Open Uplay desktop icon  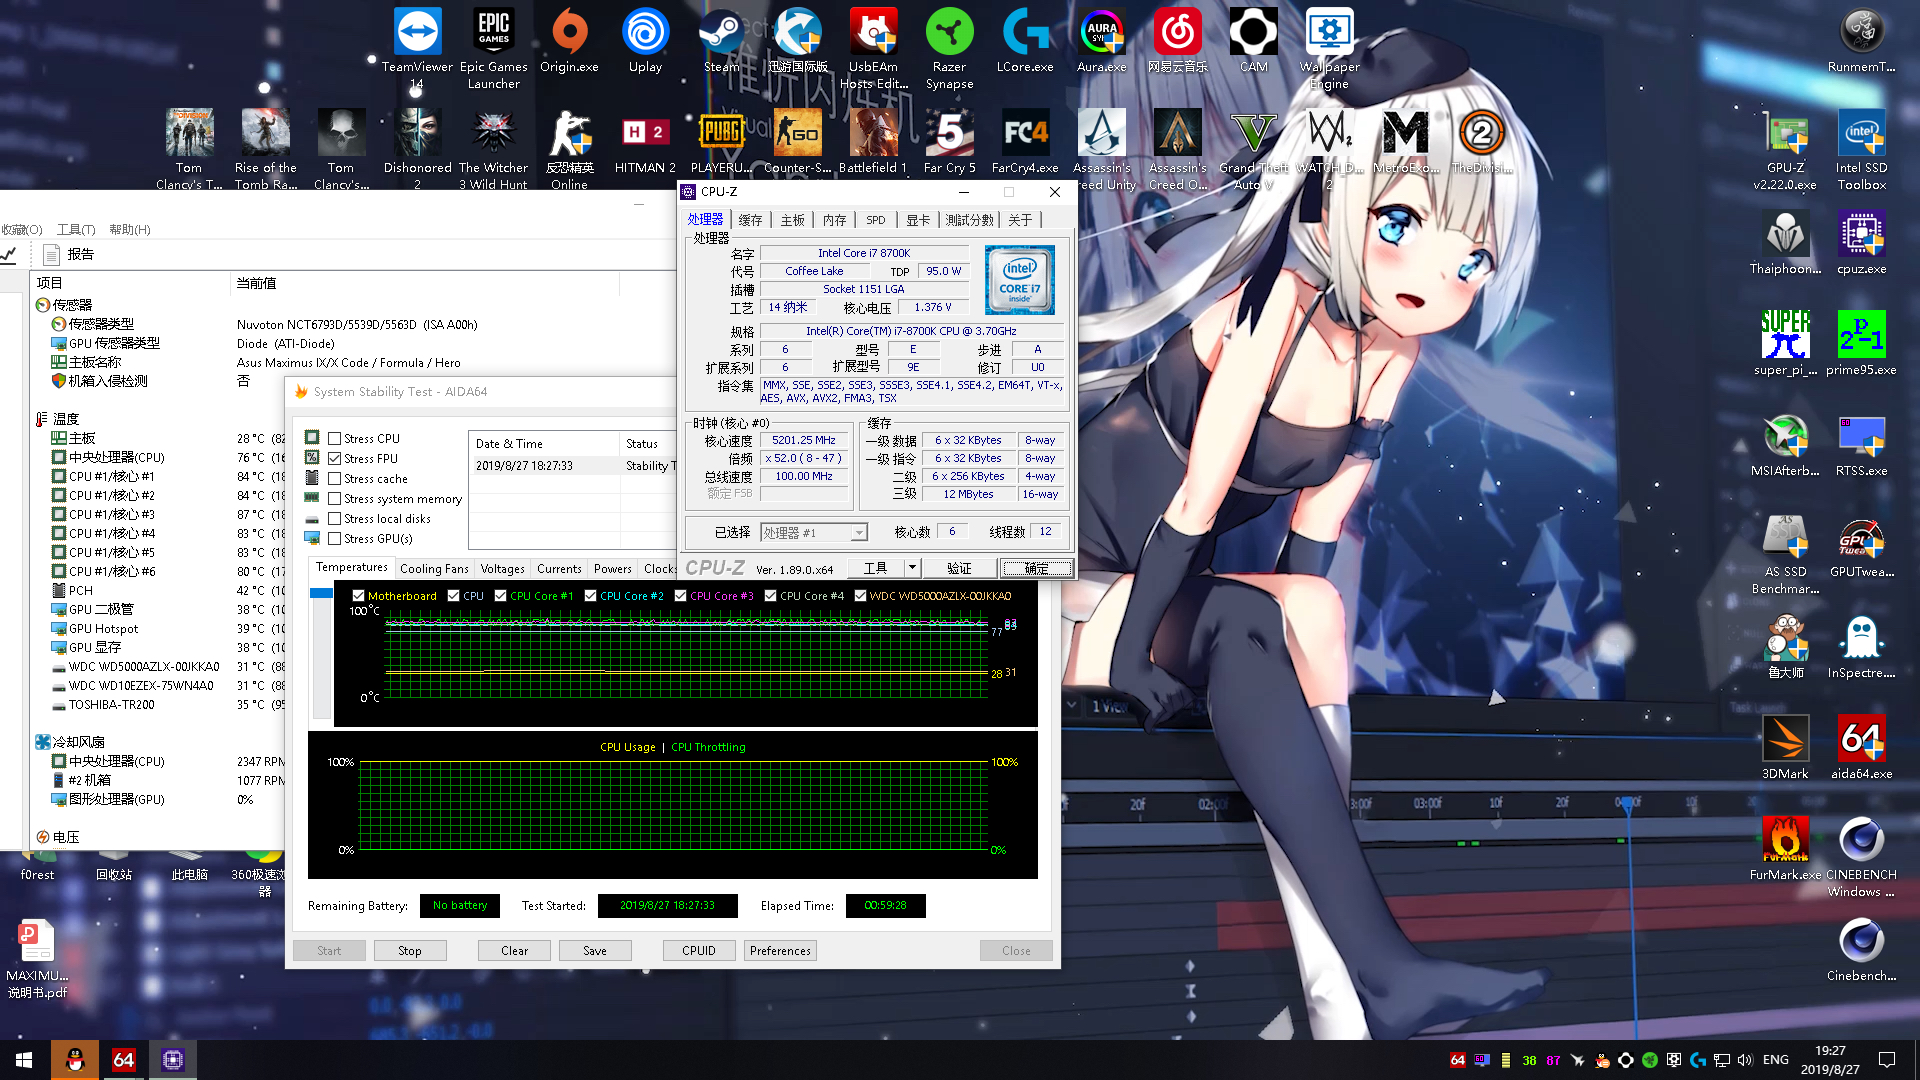tap(645, 40)
